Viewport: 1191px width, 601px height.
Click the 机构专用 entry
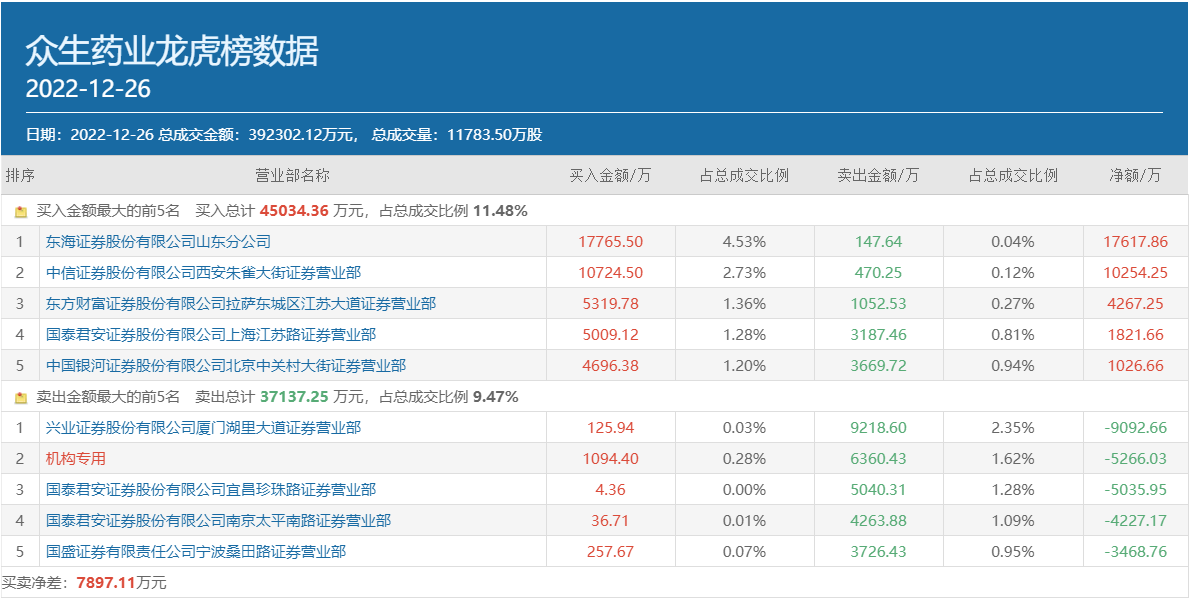[x=75, y=459]
